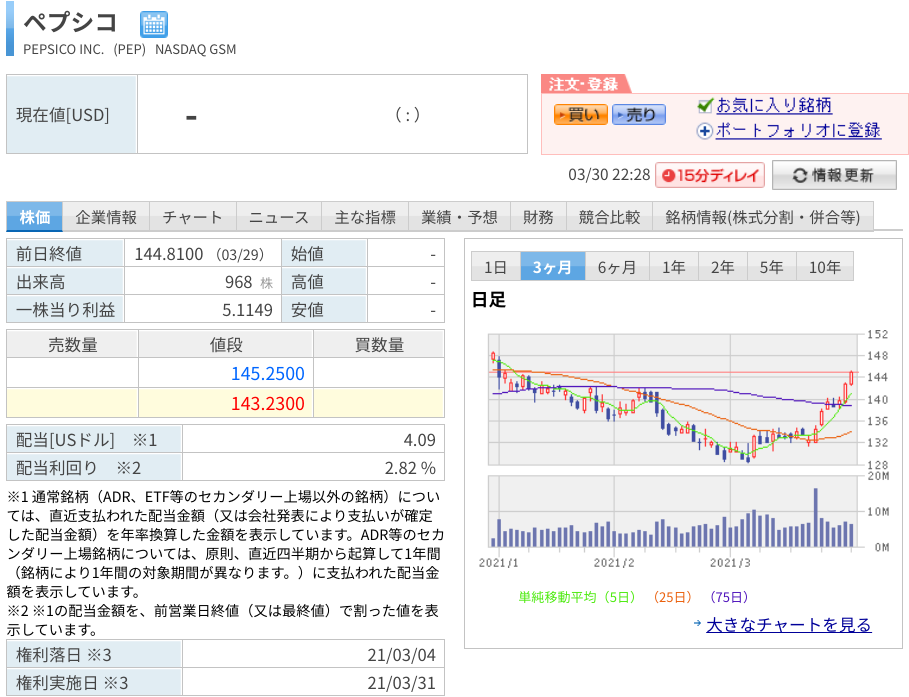
Task: Click the plus icon for portfolio registration
Action: tap(704, 132)
